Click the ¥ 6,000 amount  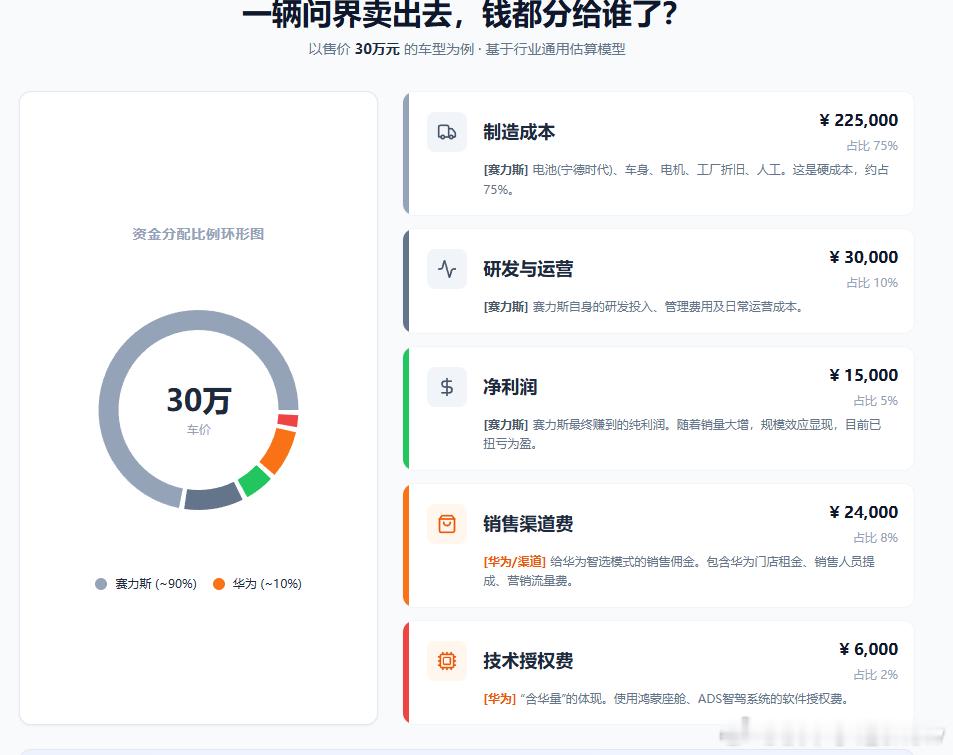coord(869,649)
